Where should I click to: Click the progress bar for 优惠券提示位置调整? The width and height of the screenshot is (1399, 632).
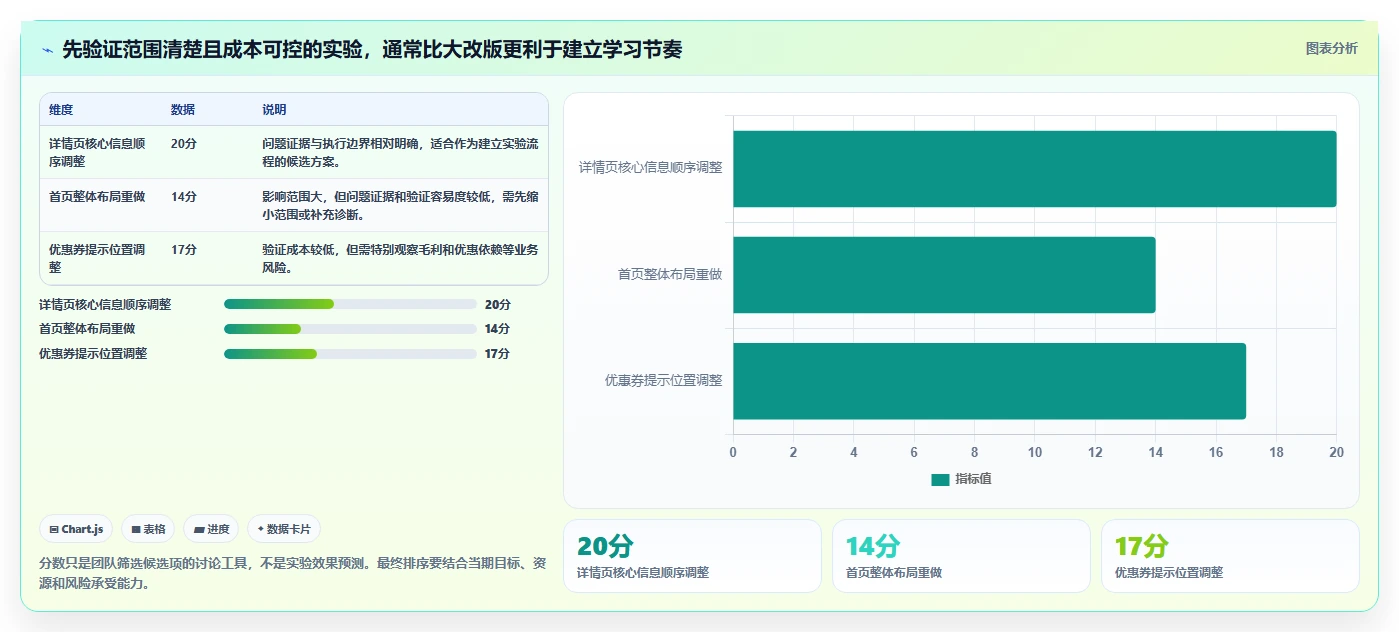point(350,353)
